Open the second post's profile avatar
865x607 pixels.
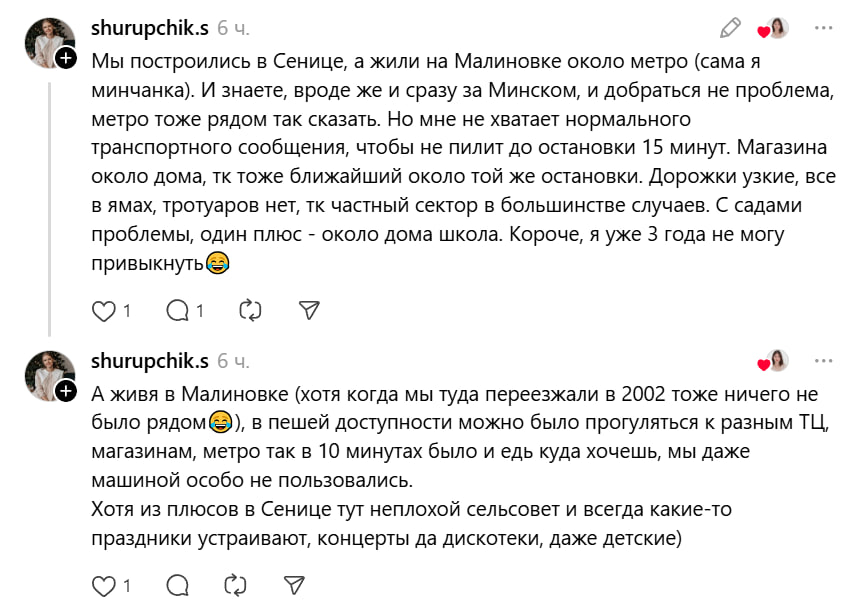(x=49, y=374)
